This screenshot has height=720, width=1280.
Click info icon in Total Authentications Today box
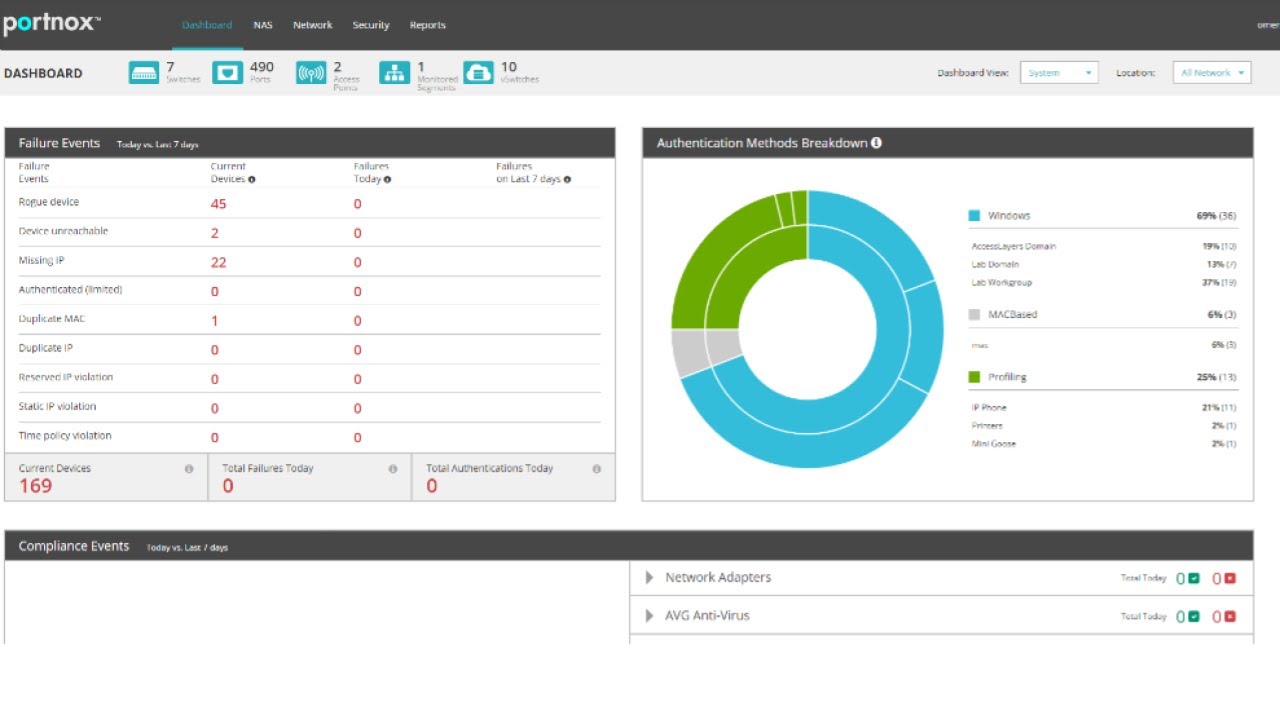point(597,469)
